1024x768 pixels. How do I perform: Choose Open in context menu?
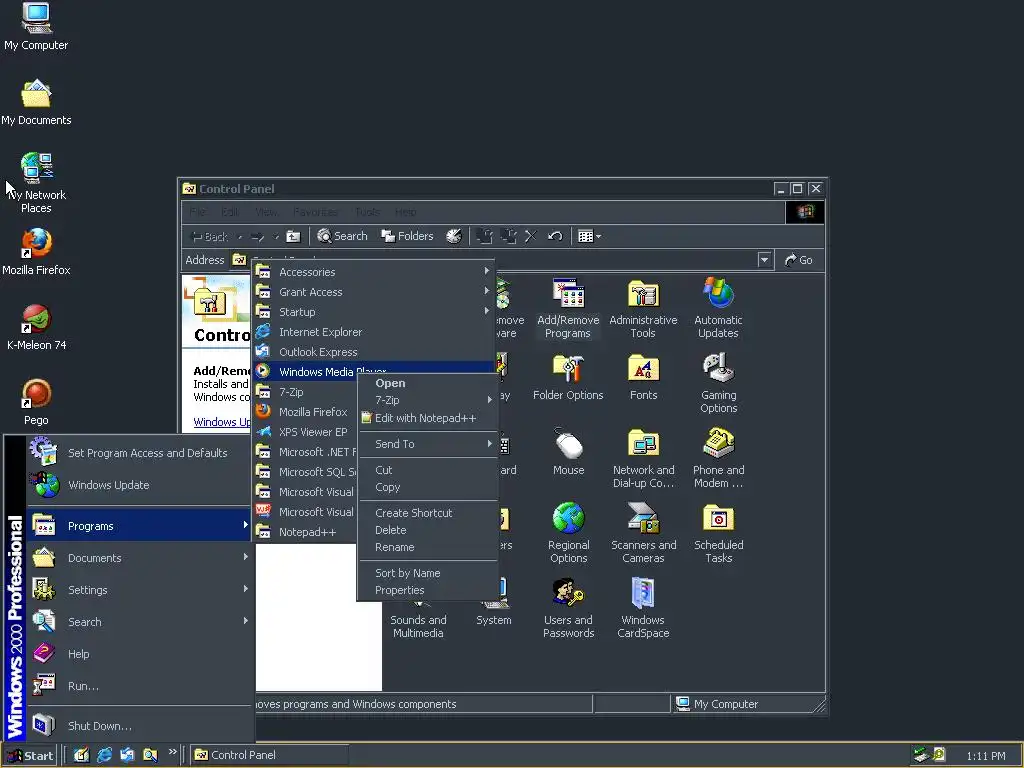(428, 383)
